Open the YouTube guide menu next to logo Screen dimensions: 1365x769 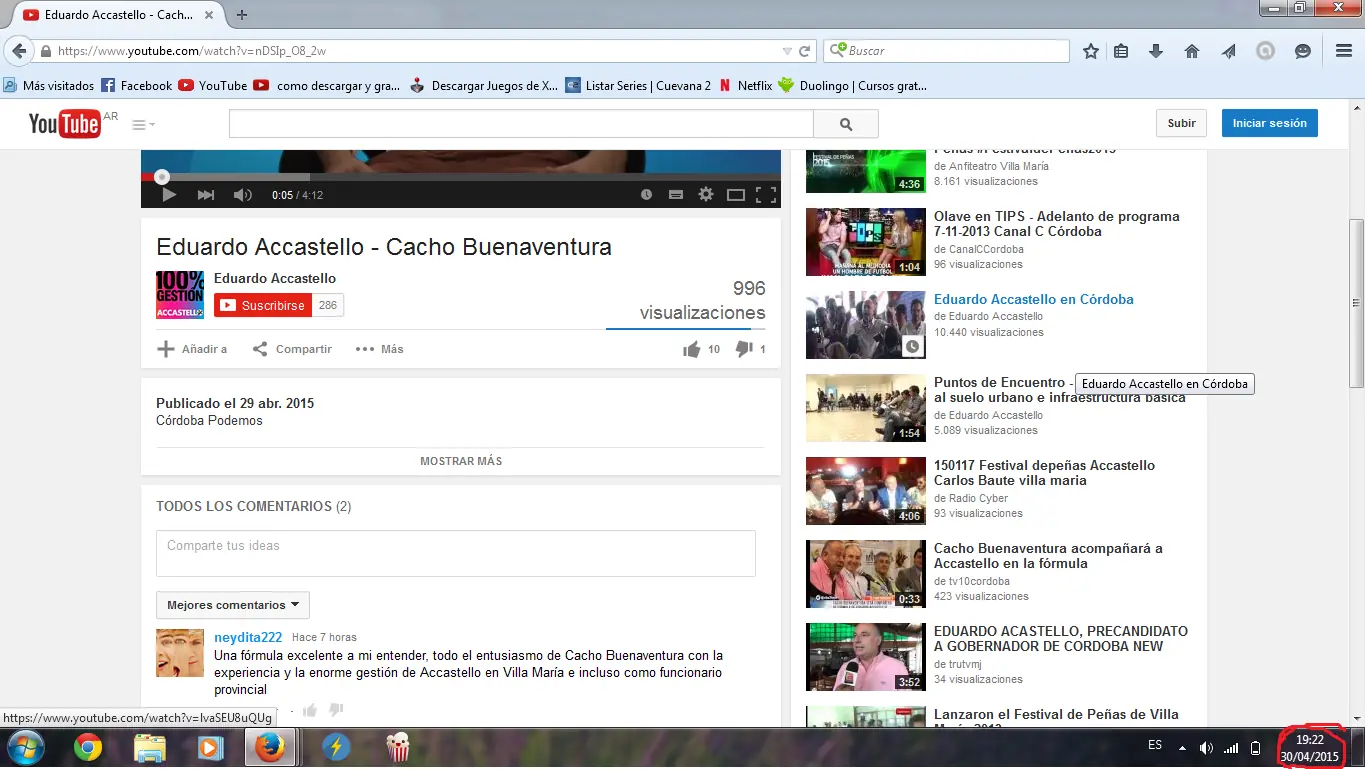pos(143,125)
